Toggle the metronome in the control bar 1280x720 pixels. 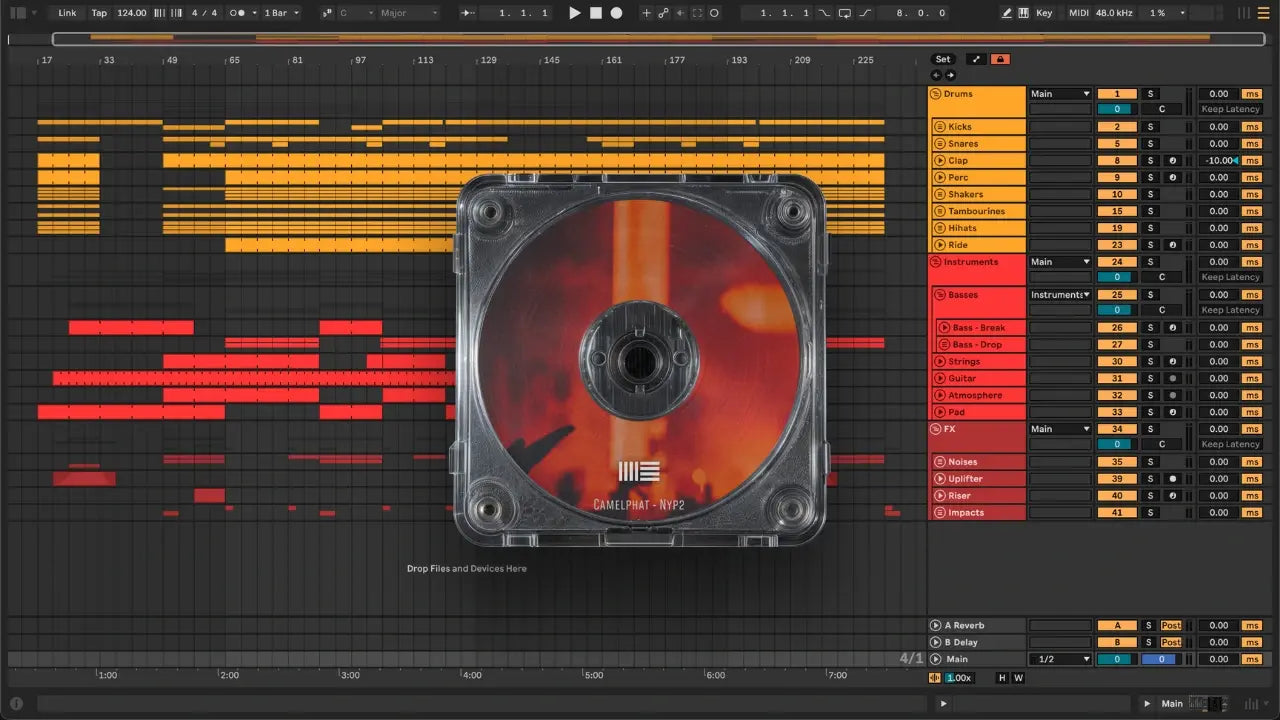238,13
